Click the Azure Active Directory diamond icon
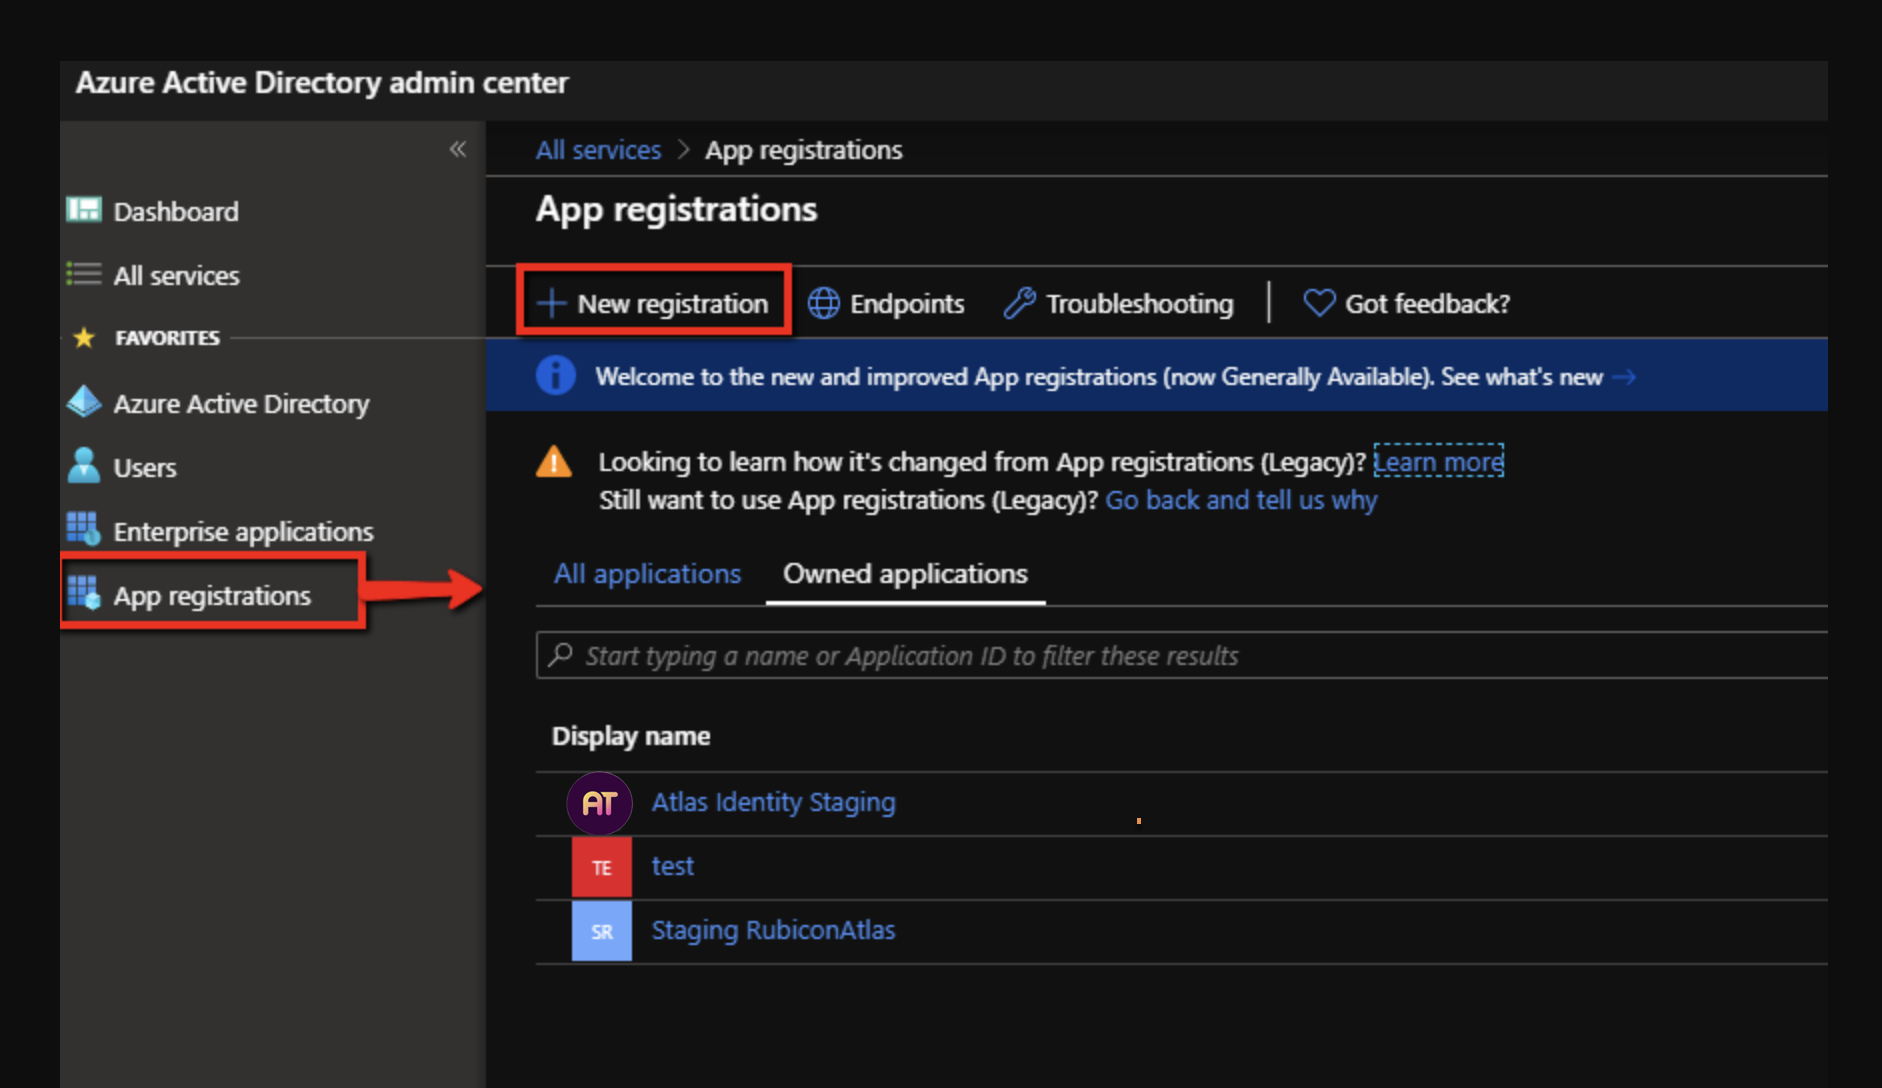1882x1088 pixels. [x=84, y=402]
